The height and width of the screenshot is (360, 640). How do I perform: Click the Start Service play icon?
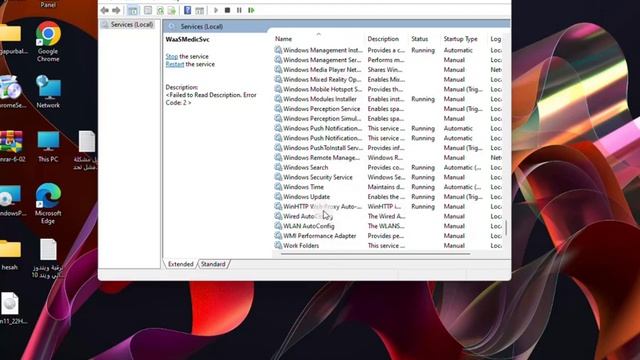pyautogui.click(x=216, y=10)
